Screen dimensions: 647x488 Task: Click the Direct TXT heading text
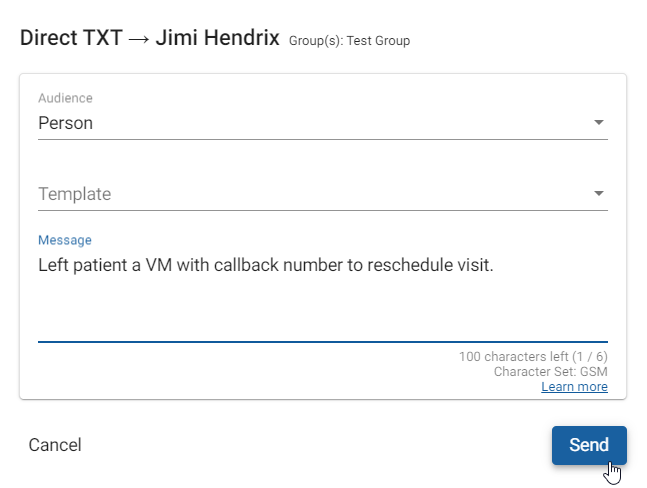point(71,38)
